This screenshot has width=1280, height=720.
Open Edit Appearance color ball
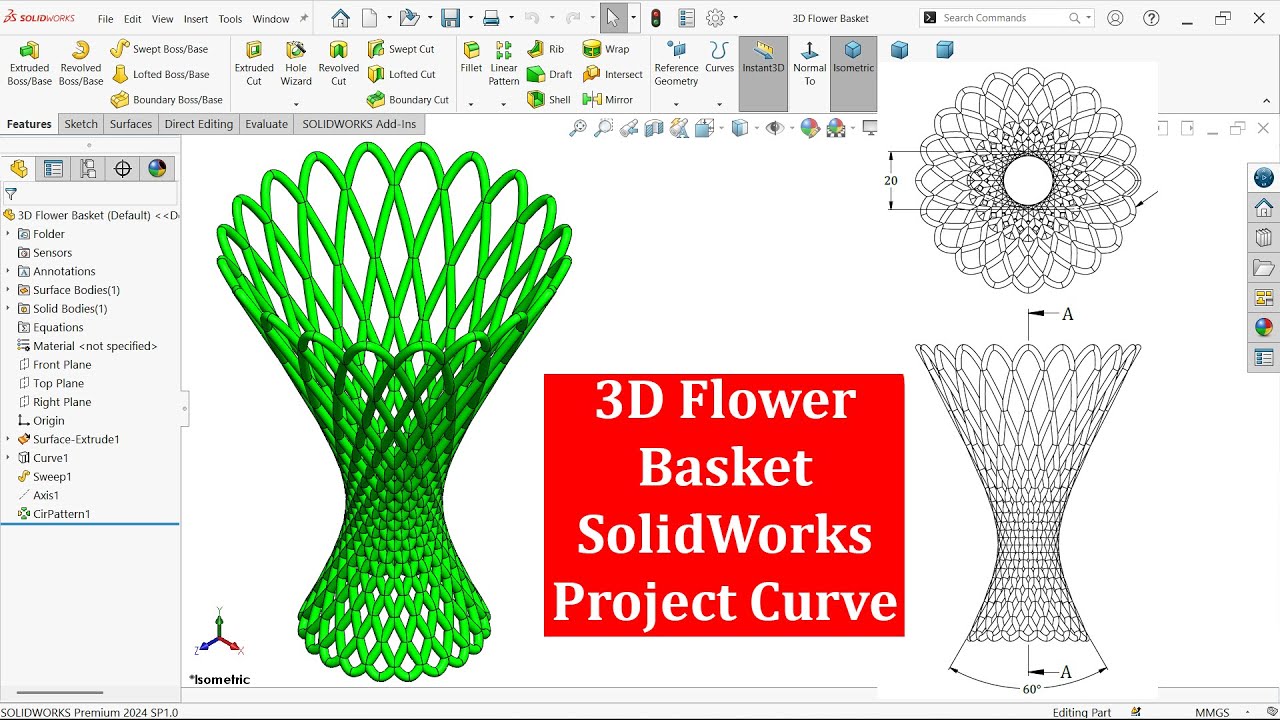click(x=810, y=127)
